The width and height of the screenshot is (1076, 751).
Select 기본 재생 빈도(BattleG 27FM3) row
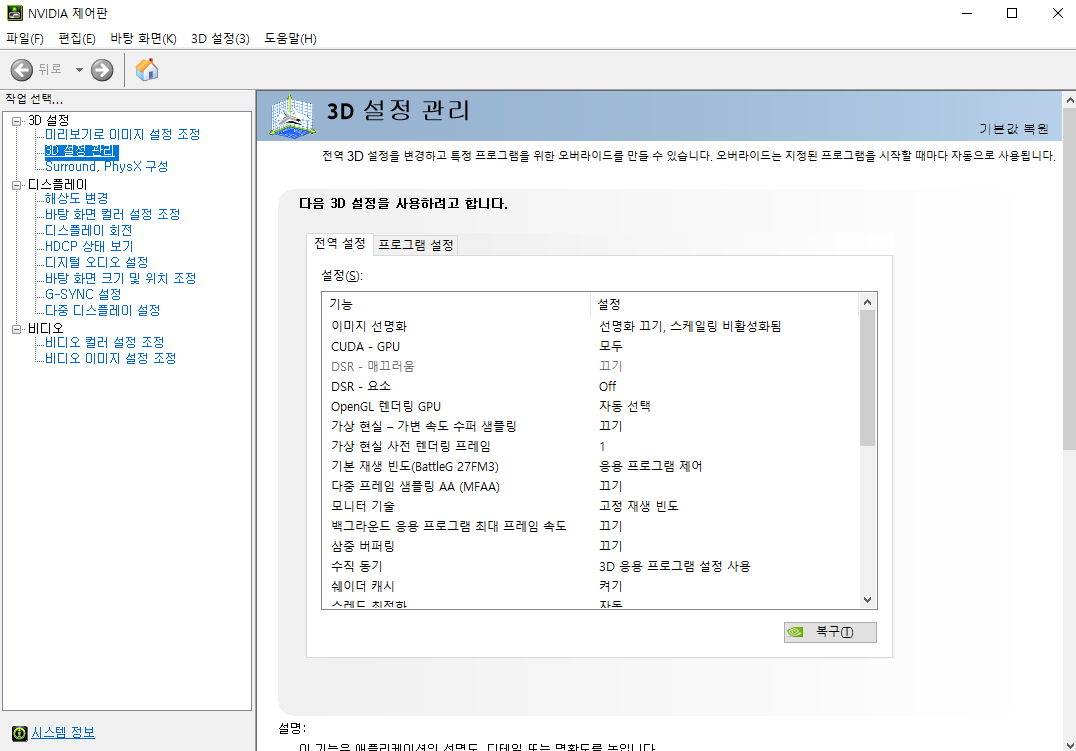[589, 466]
